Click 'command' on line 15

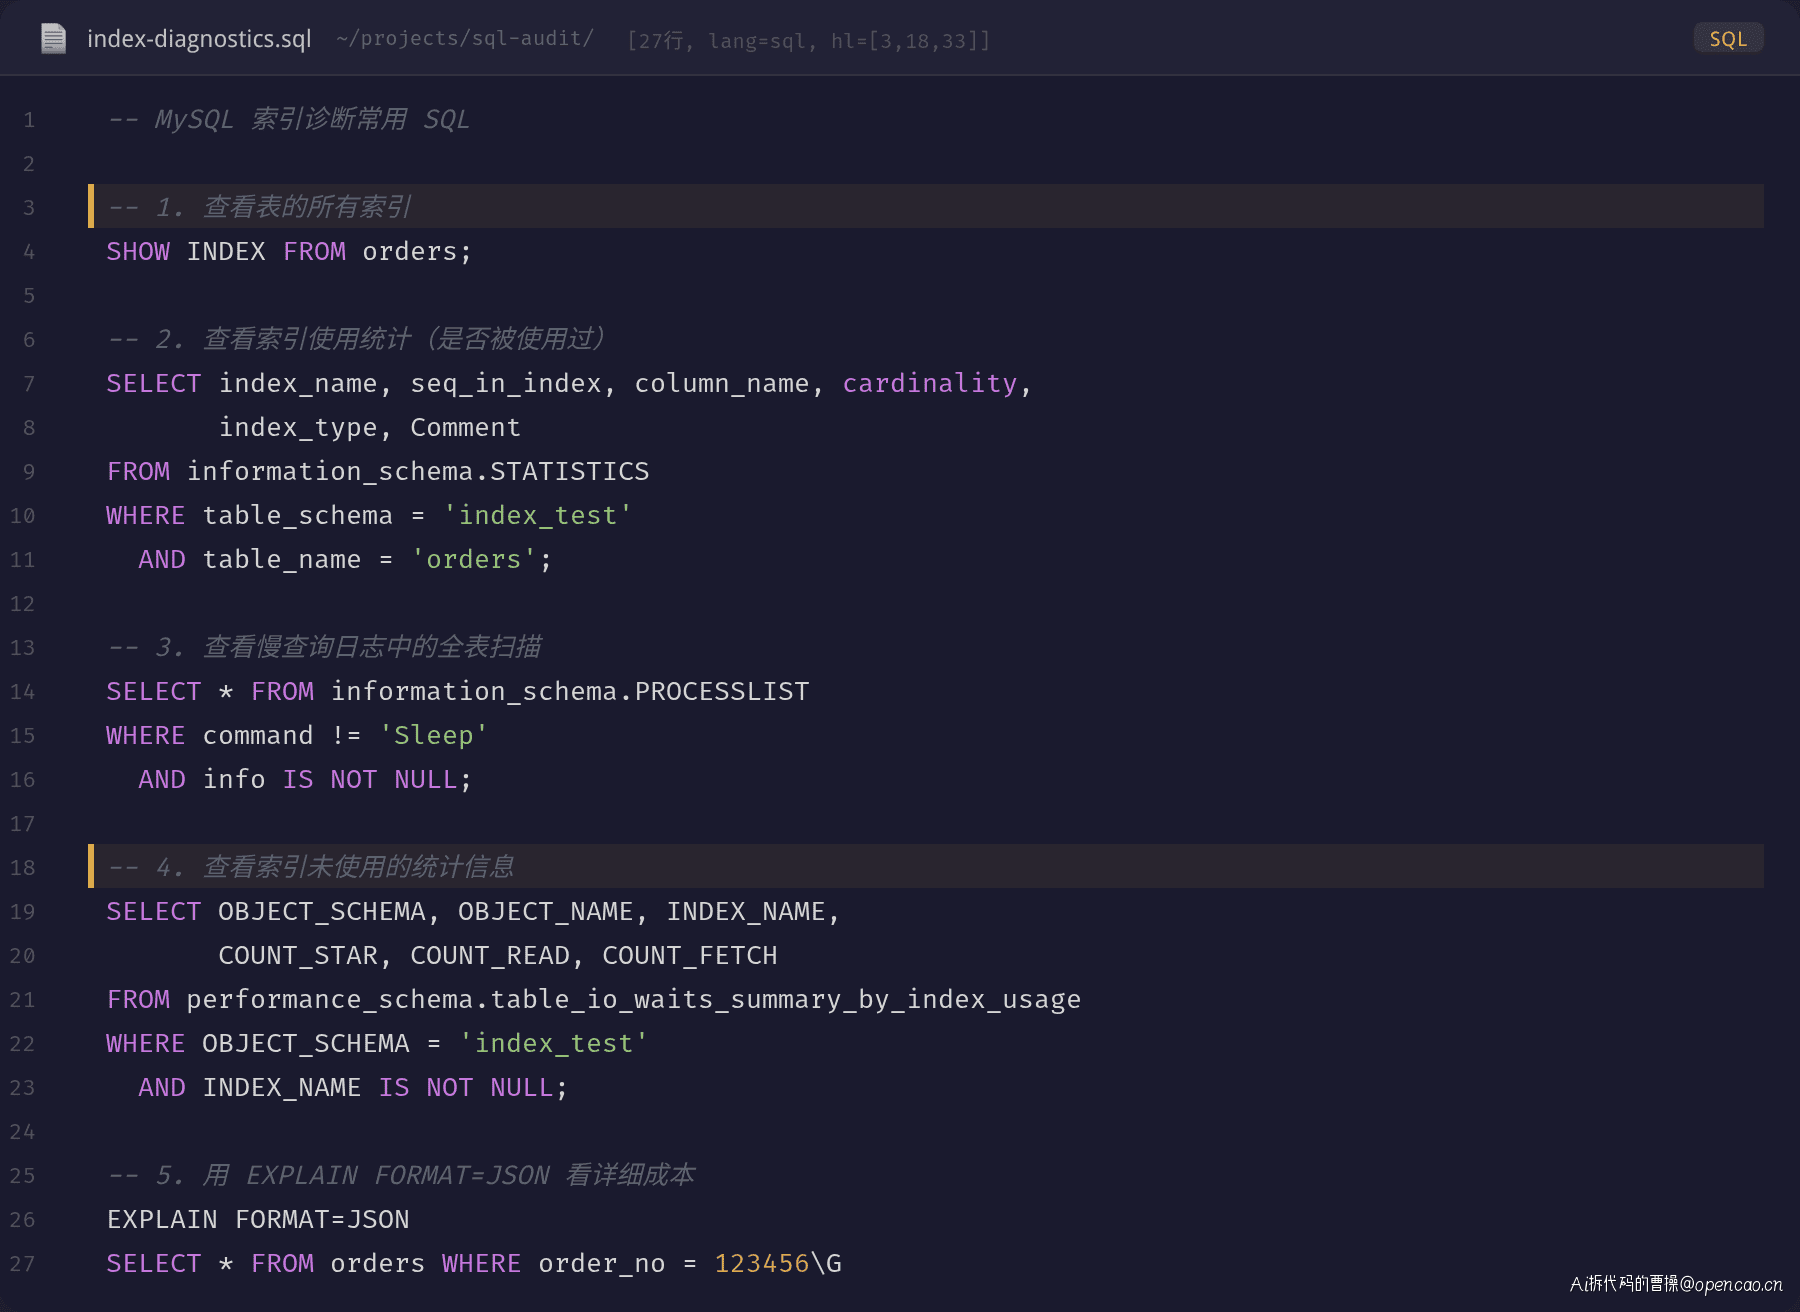258,735
